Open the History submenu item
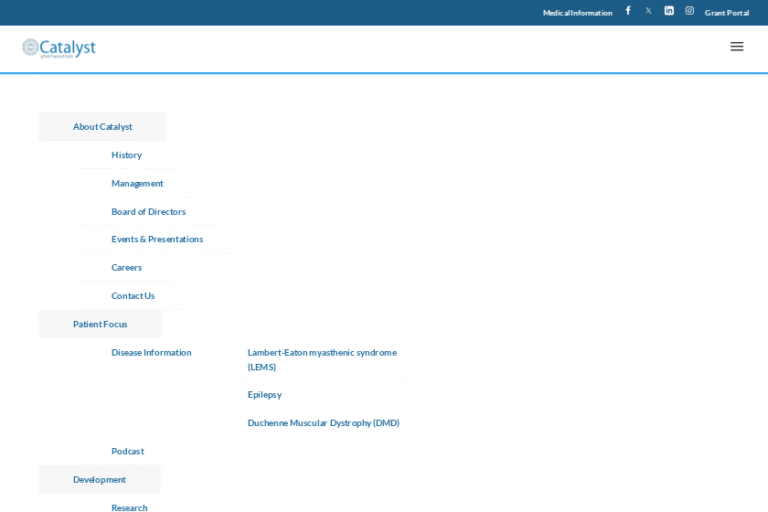The image size is (768, 512). [126, 155]
